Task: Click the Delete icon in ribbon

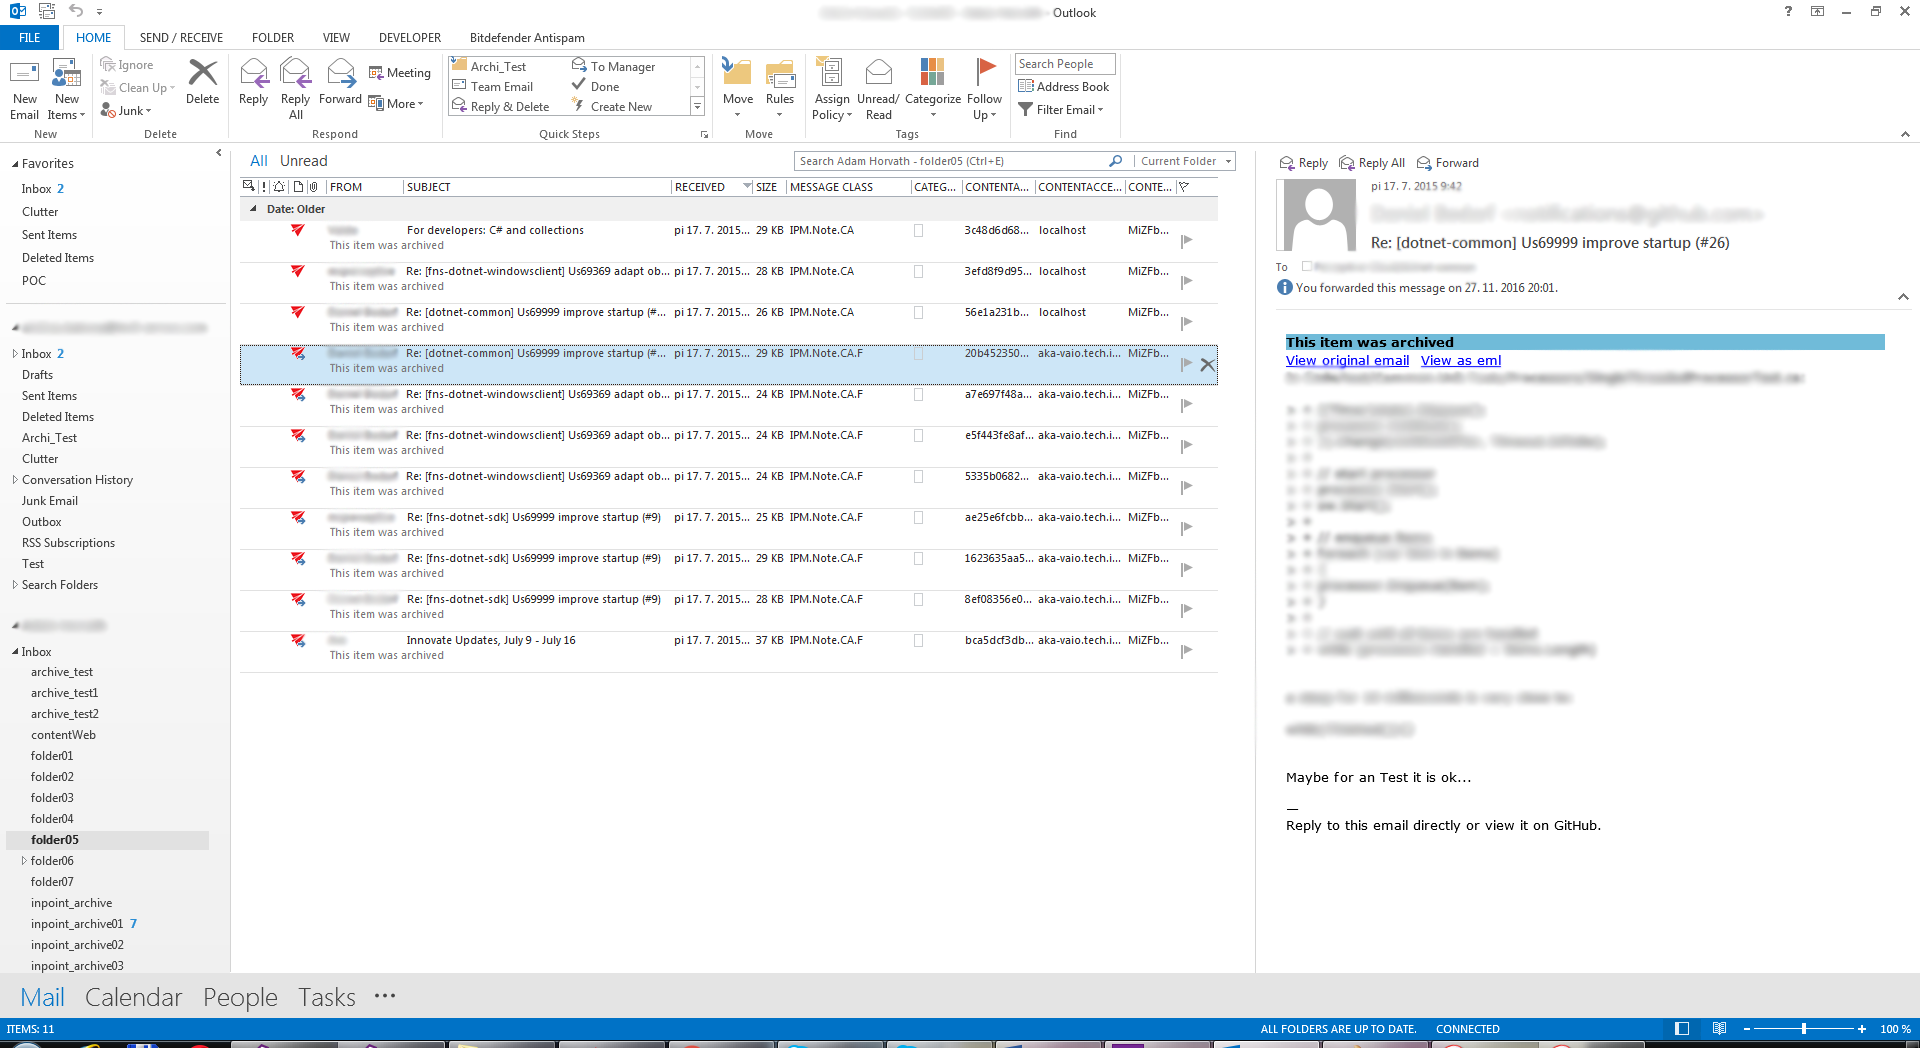Action: (x=202, y=75)
